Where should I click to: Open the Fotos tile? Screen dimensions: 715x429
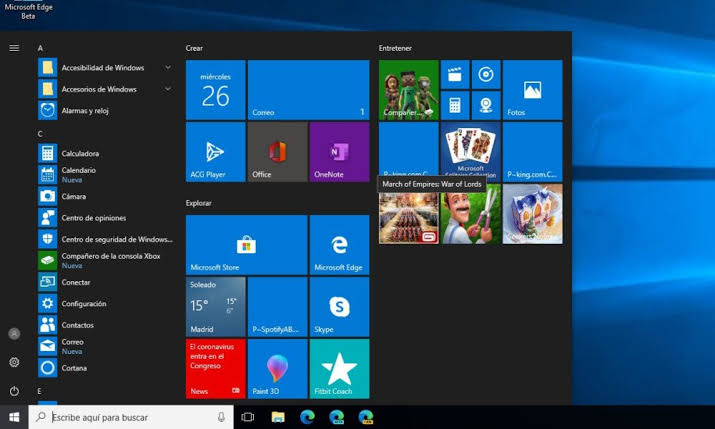coord(532,90)
